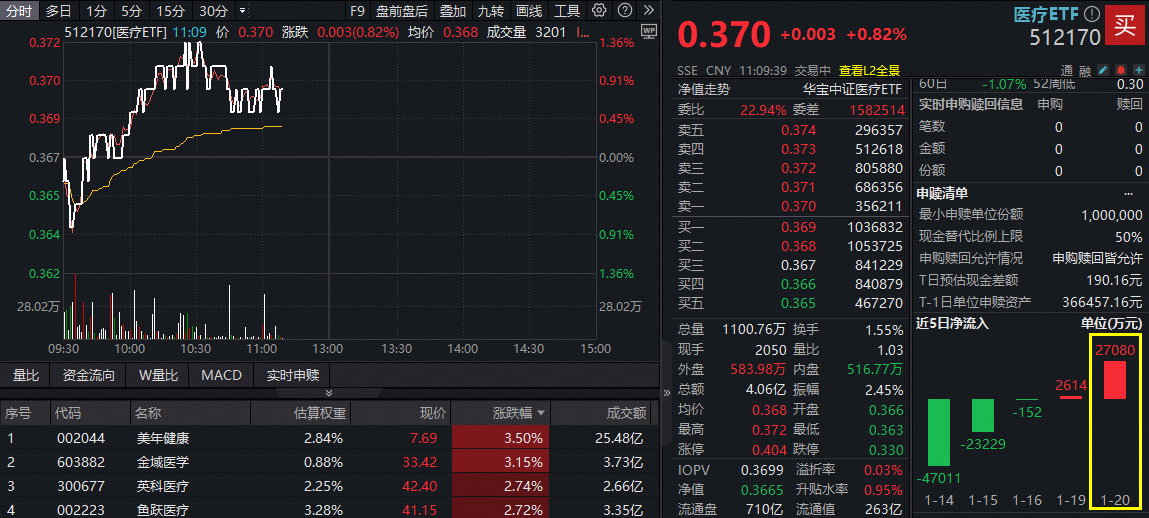Viewport: 1149px width, 518px height.
Task: Open the settings gear in chart toolbar
Action: [x=599, y=11]
